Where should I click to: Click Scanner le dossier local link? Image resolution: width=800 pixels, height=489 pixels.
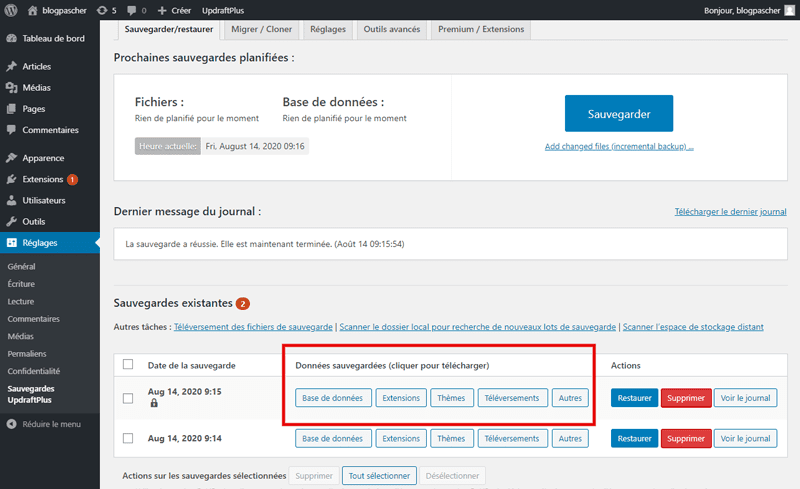pos(478,327)
